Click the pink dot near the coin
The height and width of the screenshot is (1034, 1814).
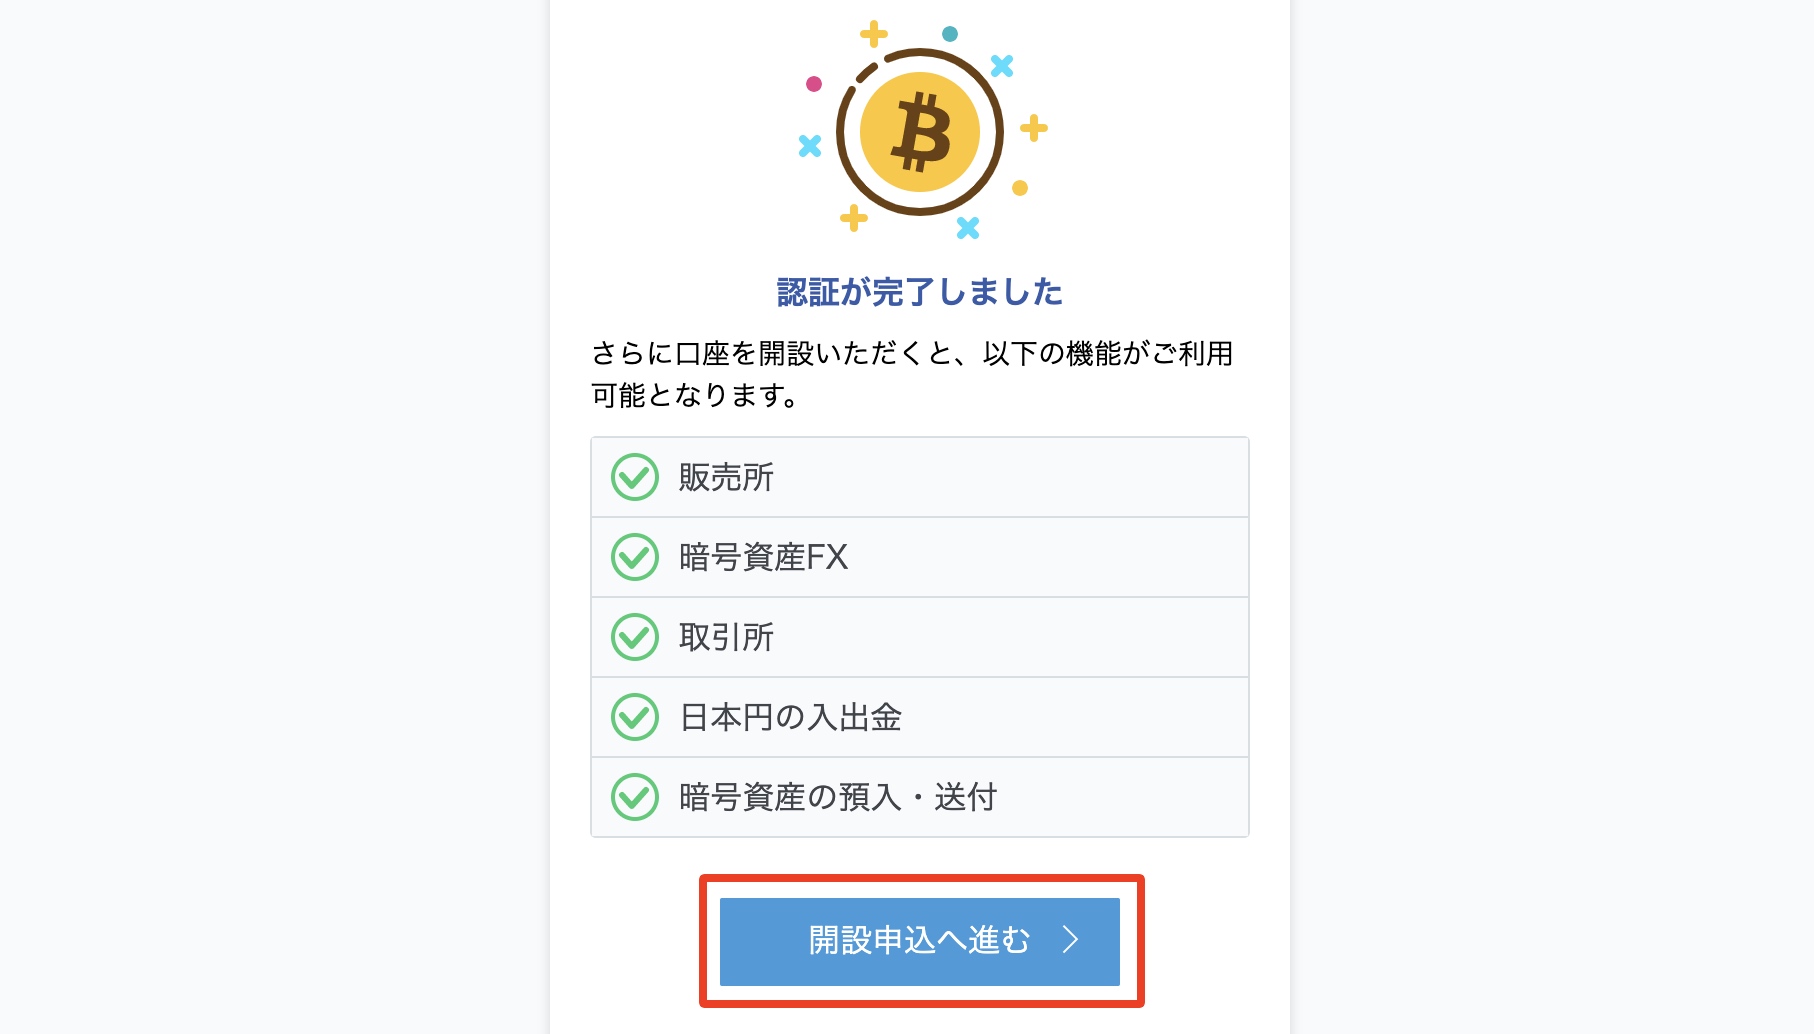814,84
